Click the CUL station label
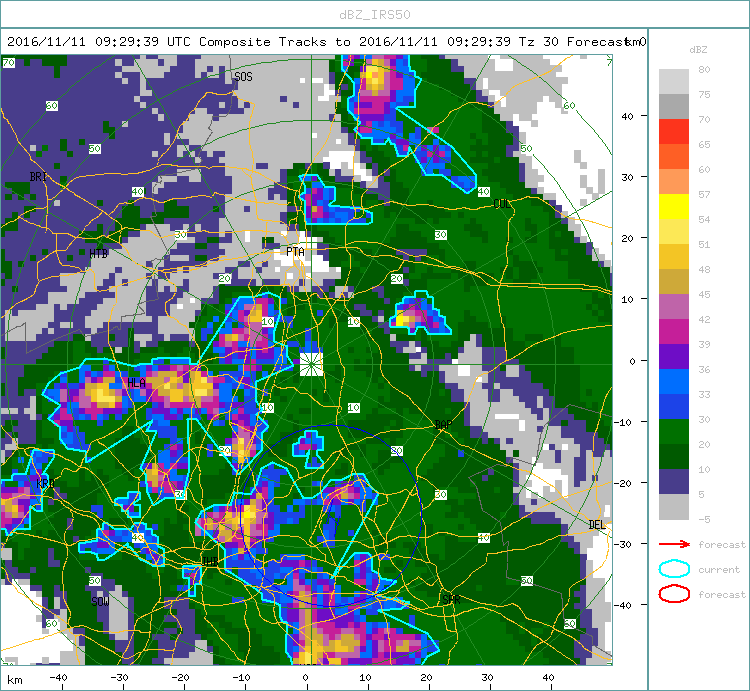 (502, 204)
